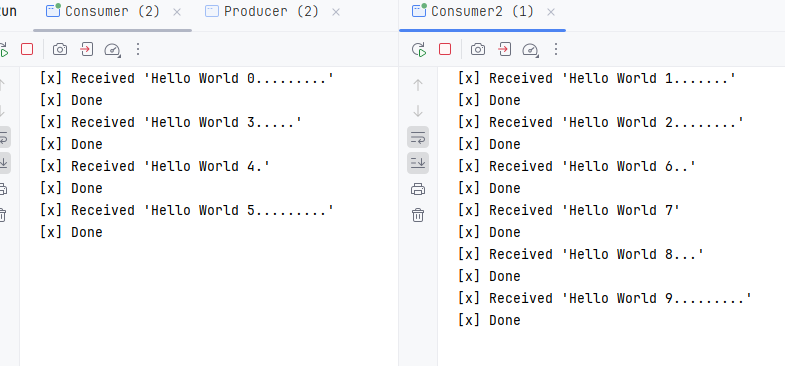The image size is (785, 366).
Task: Click the exit/attach icon in Consumer2 toolbar
Action: (504, 49)
